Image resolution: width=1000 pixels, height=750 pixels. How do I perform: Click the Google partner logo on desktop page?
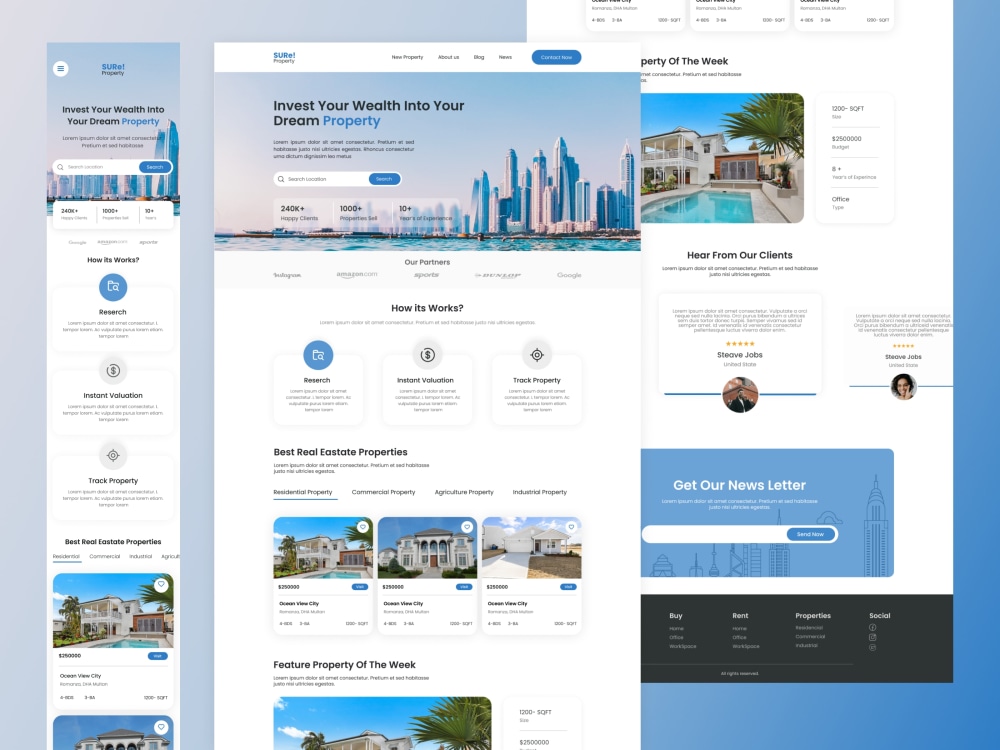click(569, 276)
